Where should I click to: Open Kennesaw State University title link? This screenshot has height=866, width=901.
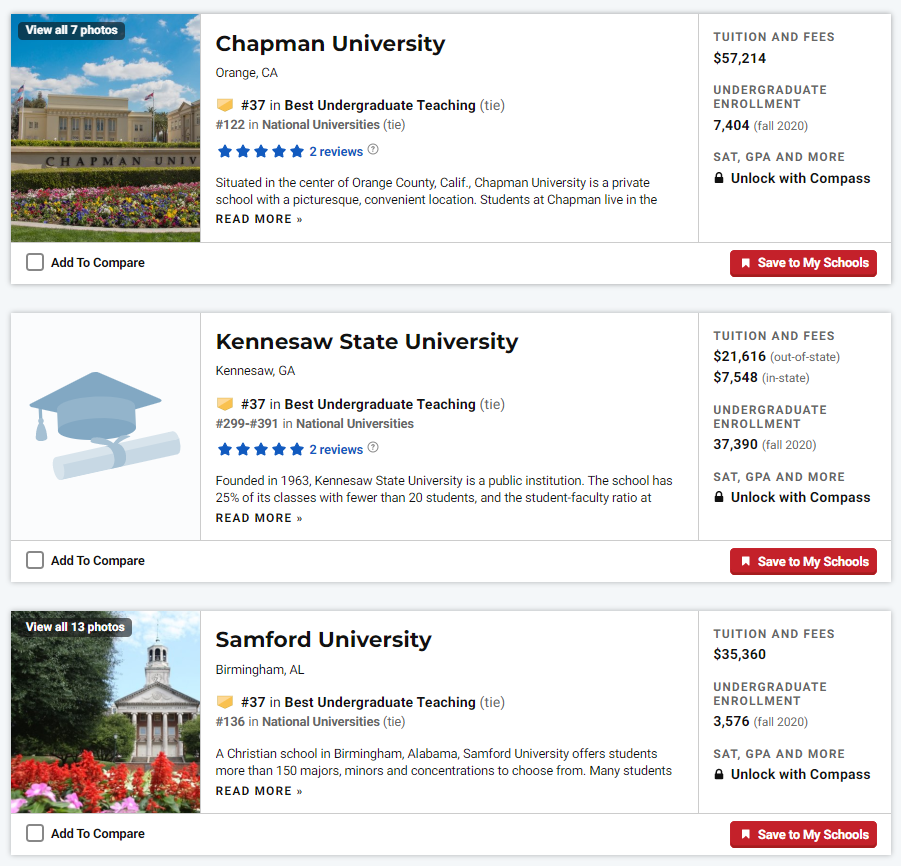click(366, 342)
